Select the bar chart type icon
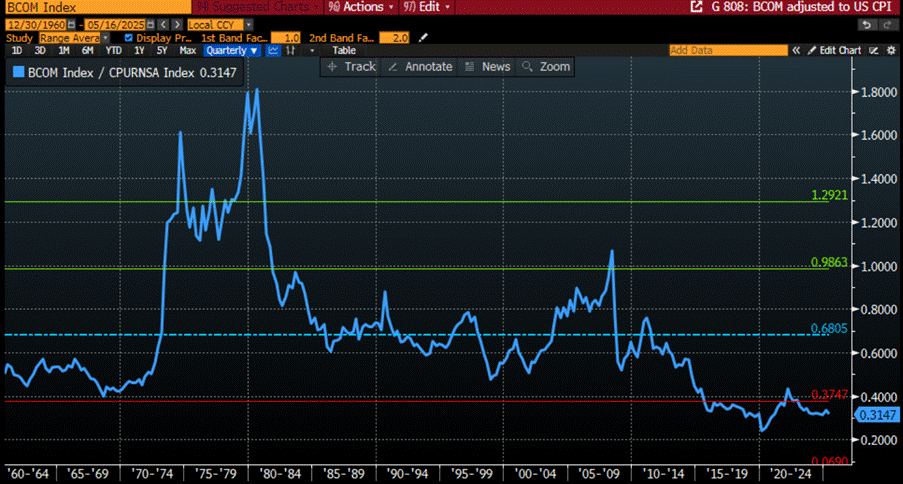Image resolution: width=903 pixels, height=484 pixels. coord(290,50)
